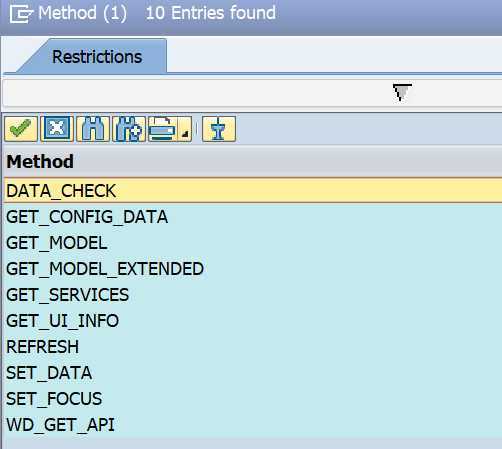Open the print options dropdown arrow
Screen dimensions: 502x449
pyautogui.click(x=185, y=129)
